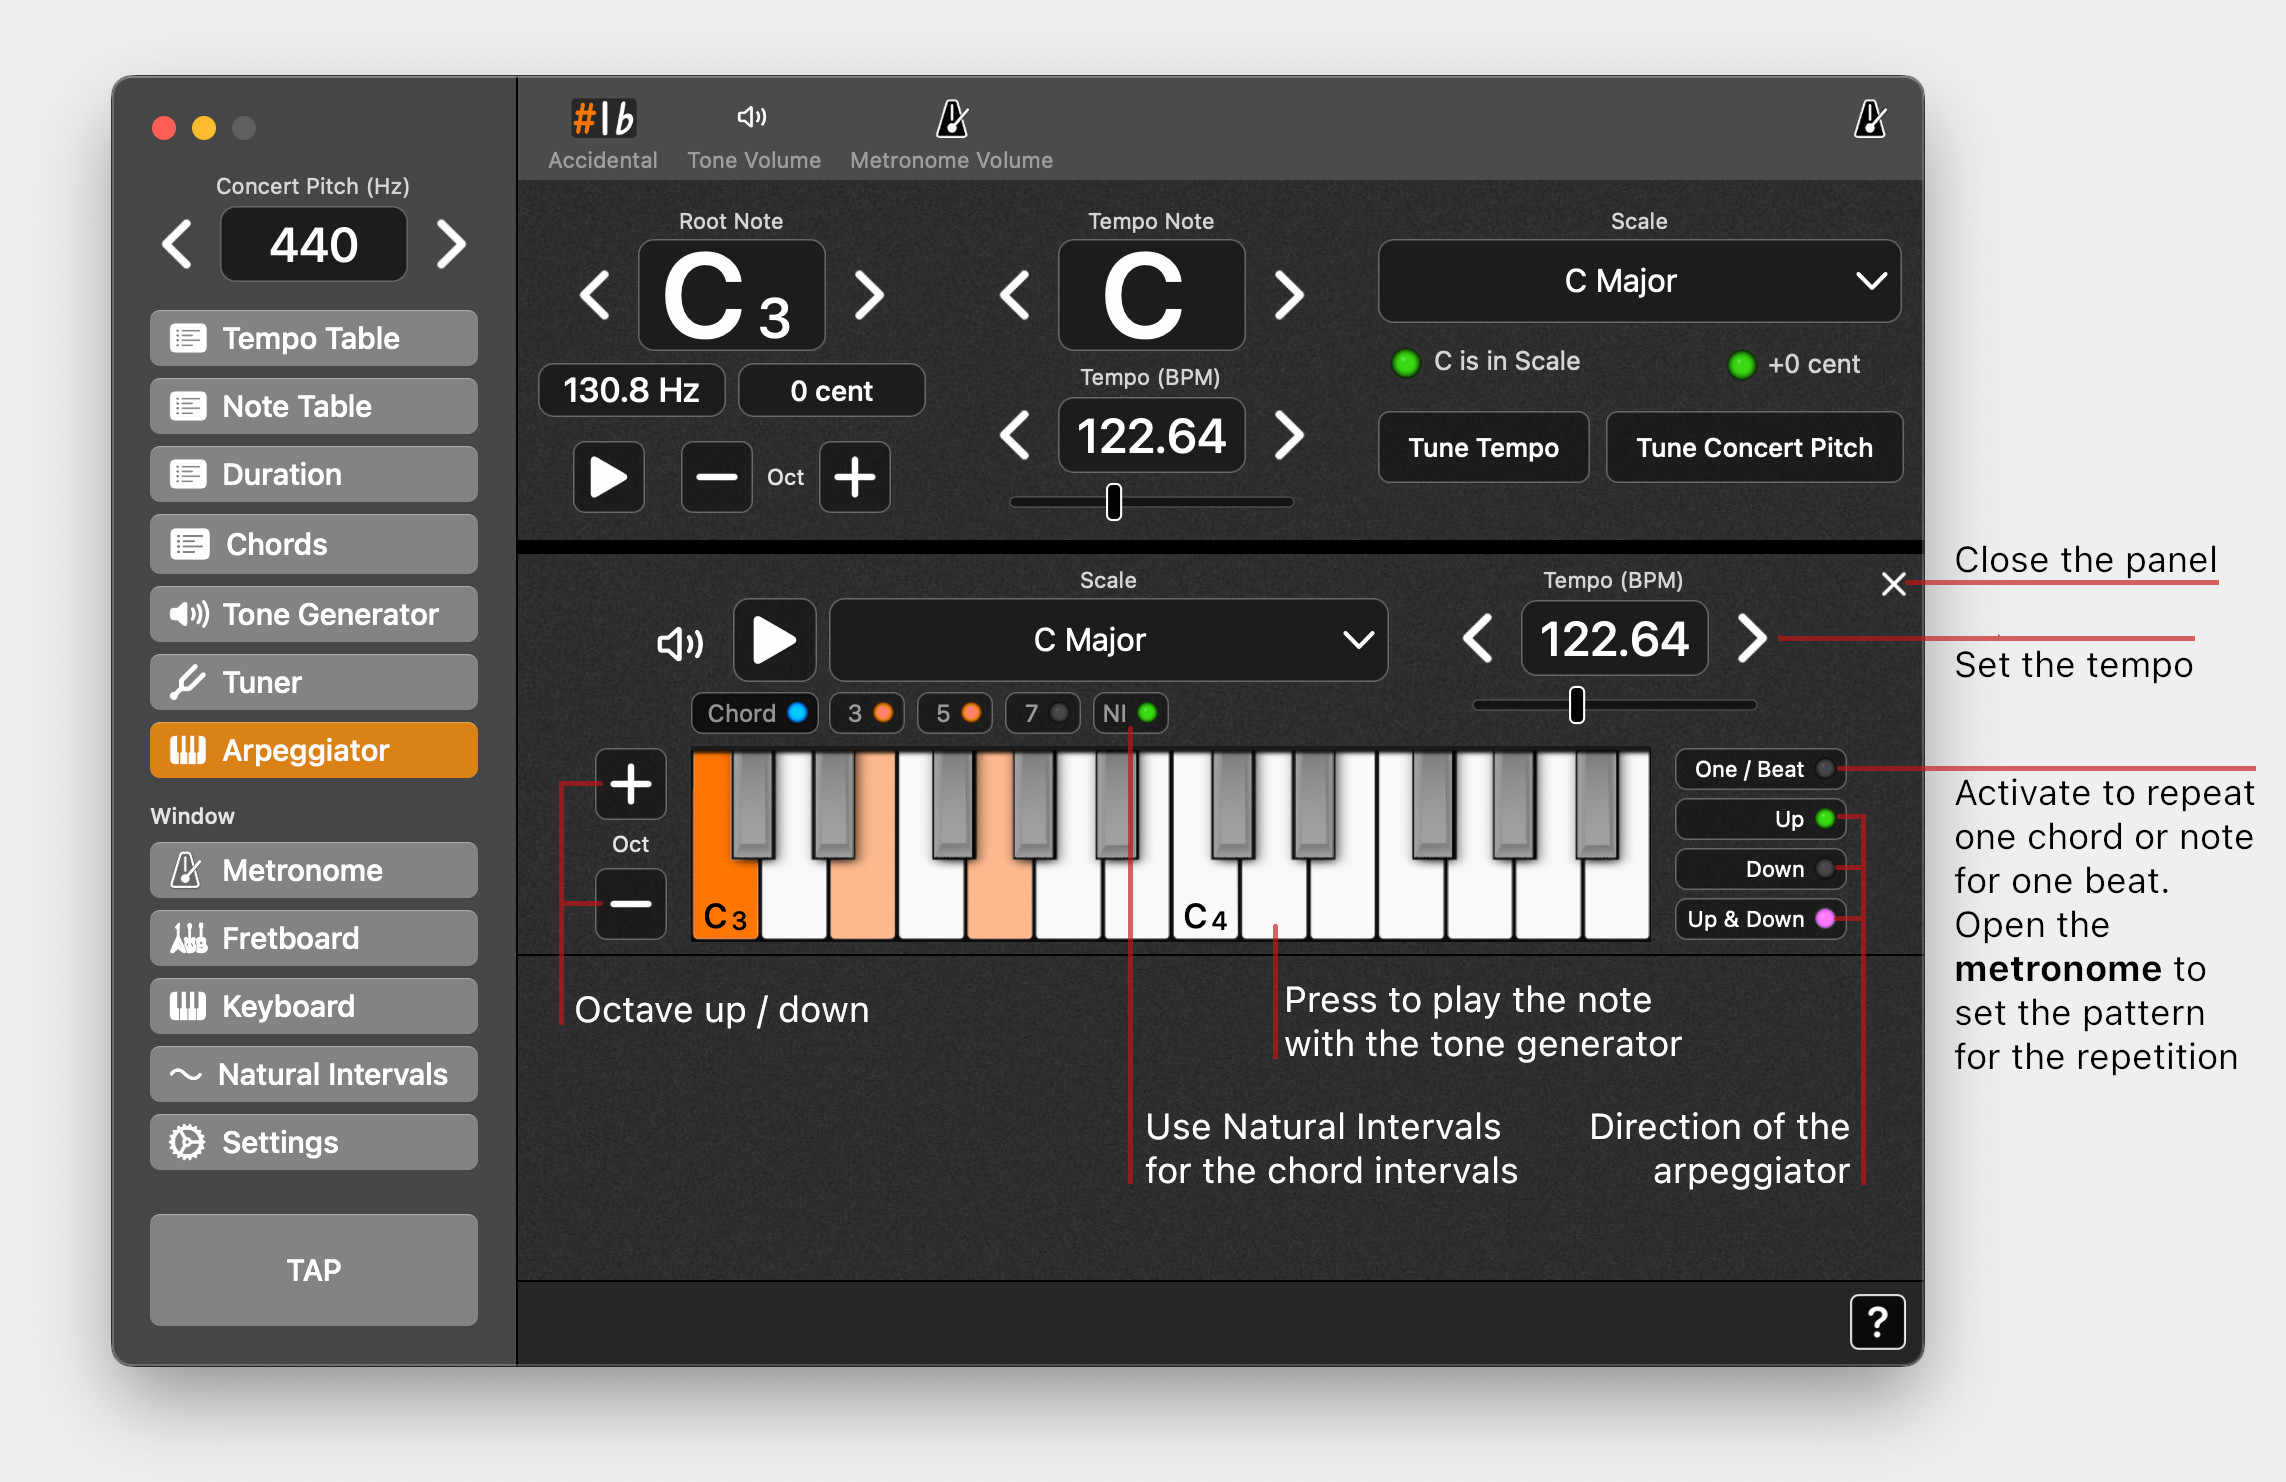
Task: Decrease arpeggiator tempo with left arrow
Action: pos(1477,638)
